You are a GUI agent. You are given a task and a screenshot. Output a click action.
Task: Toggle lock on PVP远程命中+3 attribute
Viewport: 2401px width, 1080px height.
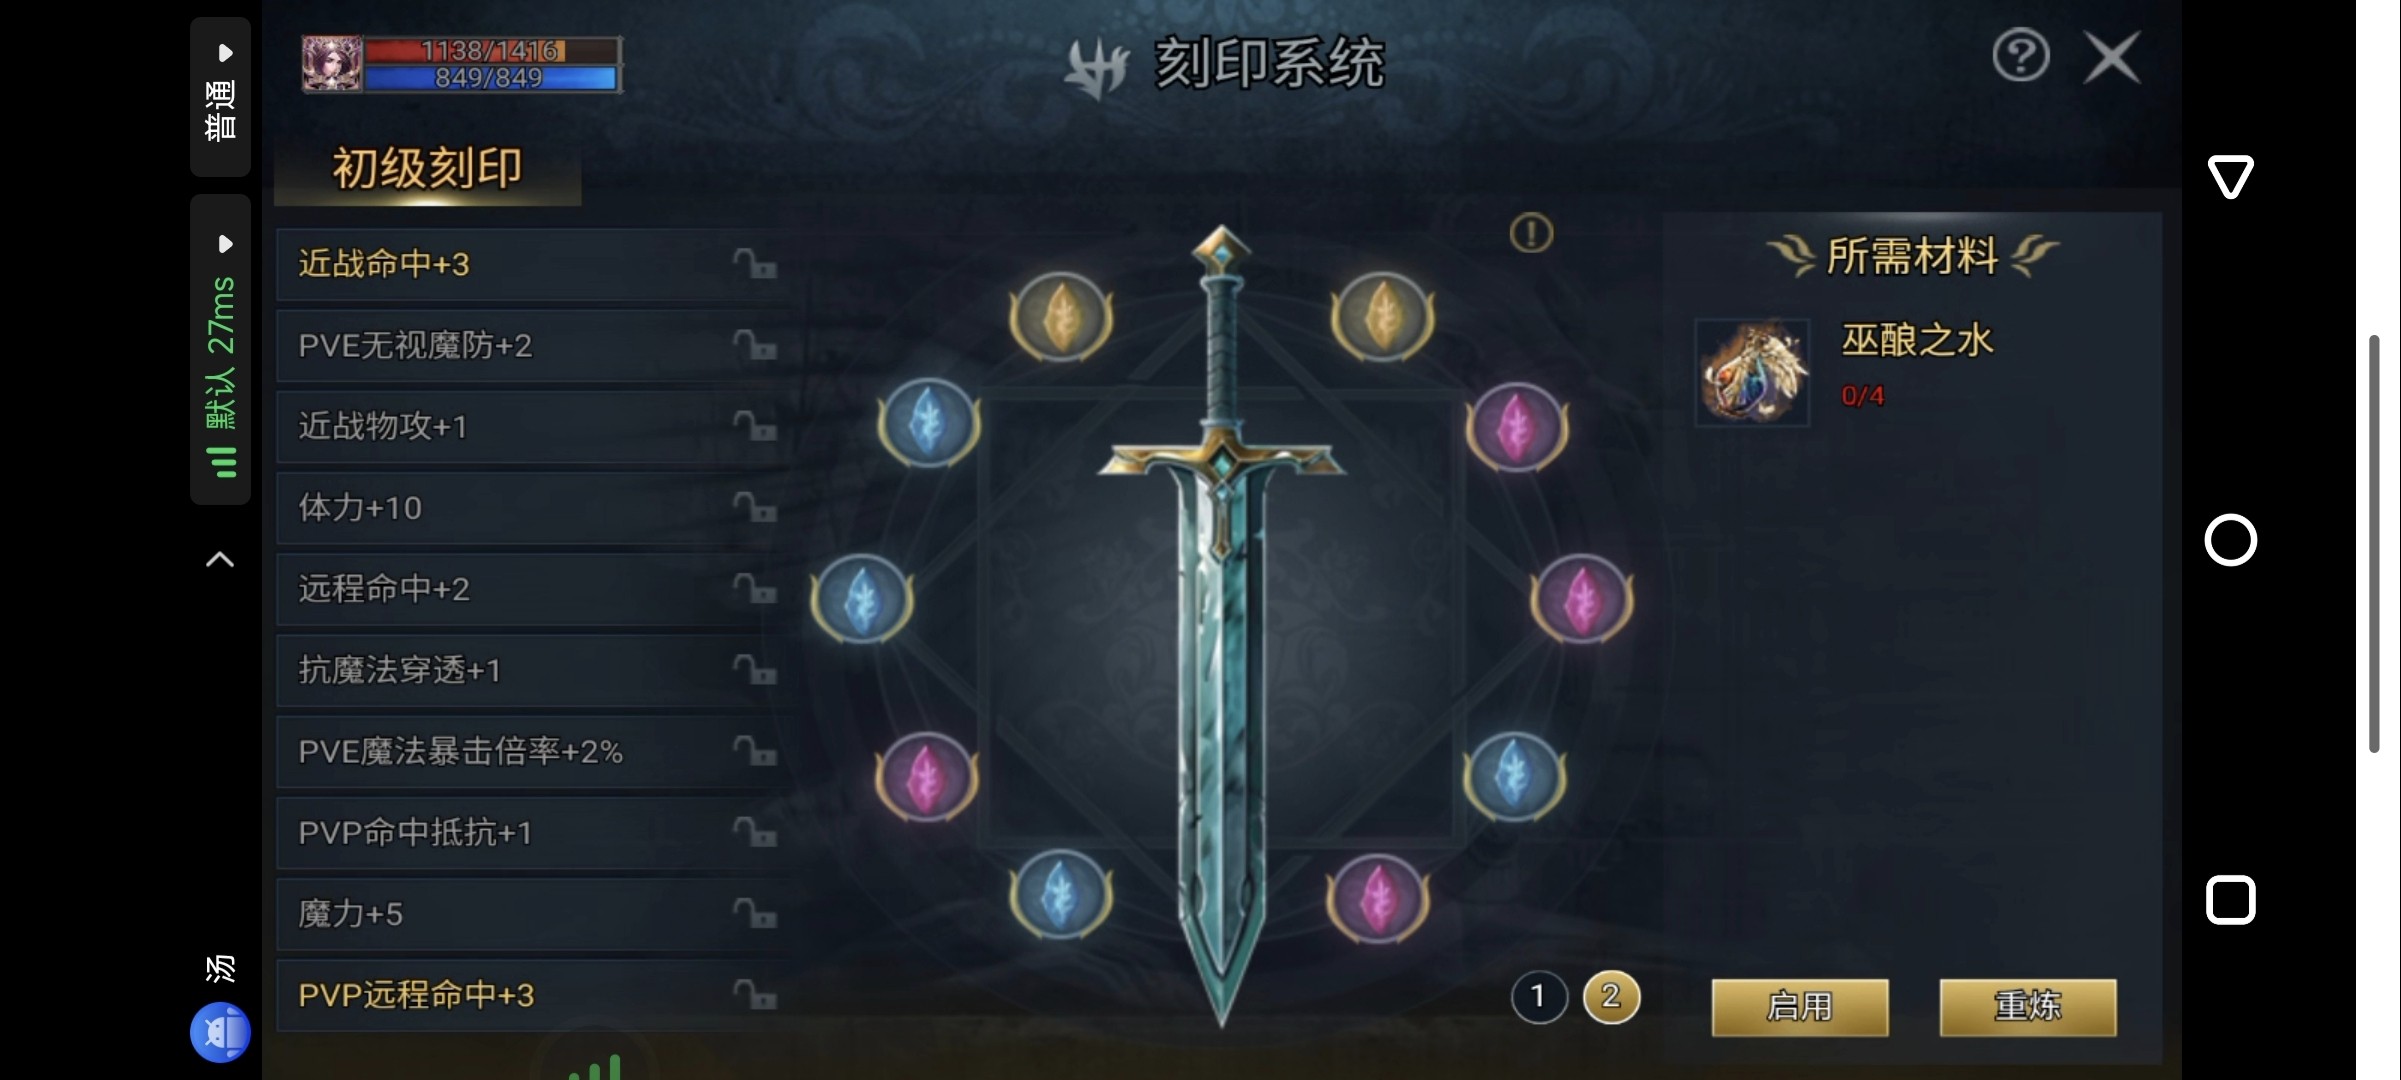click(755, 995)
